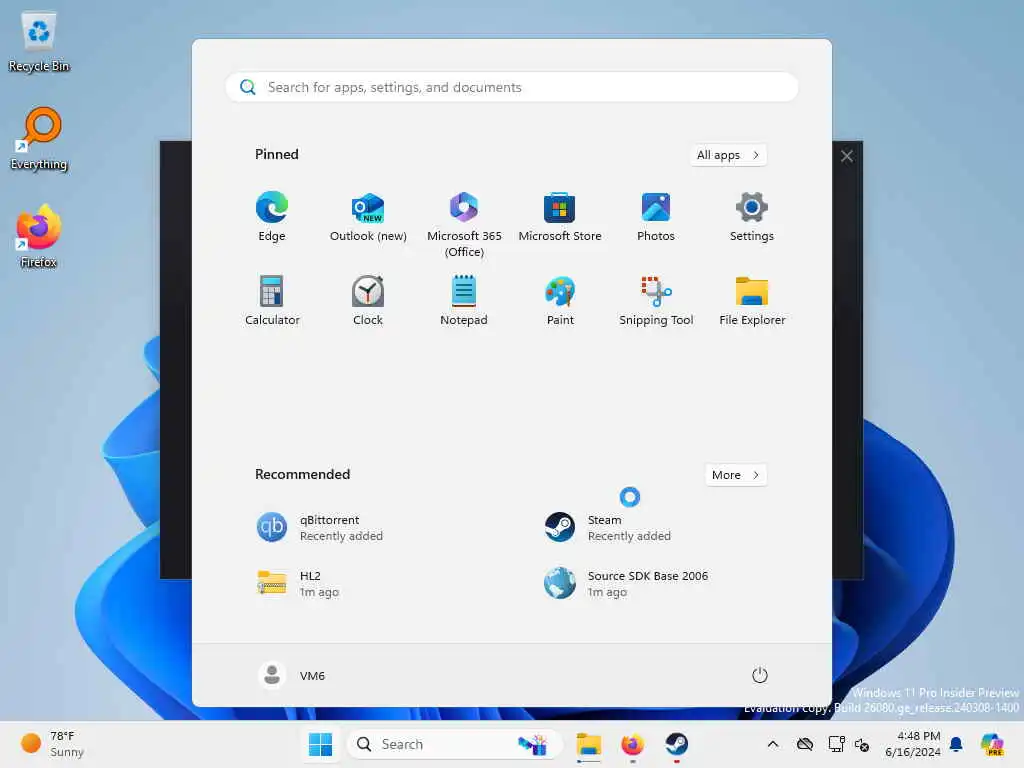Open network status tray icon

click(836, 744)
